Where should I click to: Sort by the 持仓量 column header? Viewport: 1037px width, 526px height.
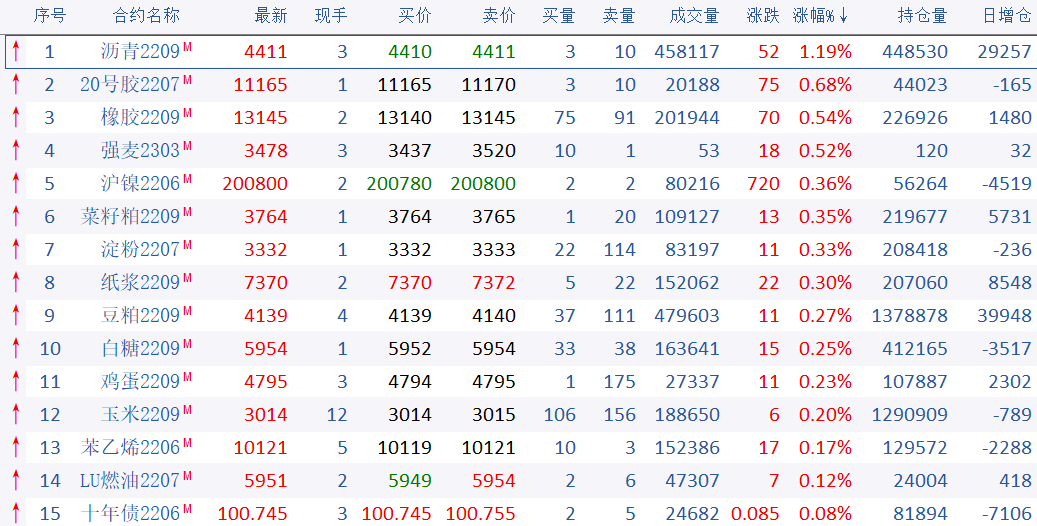click(921, 16)
